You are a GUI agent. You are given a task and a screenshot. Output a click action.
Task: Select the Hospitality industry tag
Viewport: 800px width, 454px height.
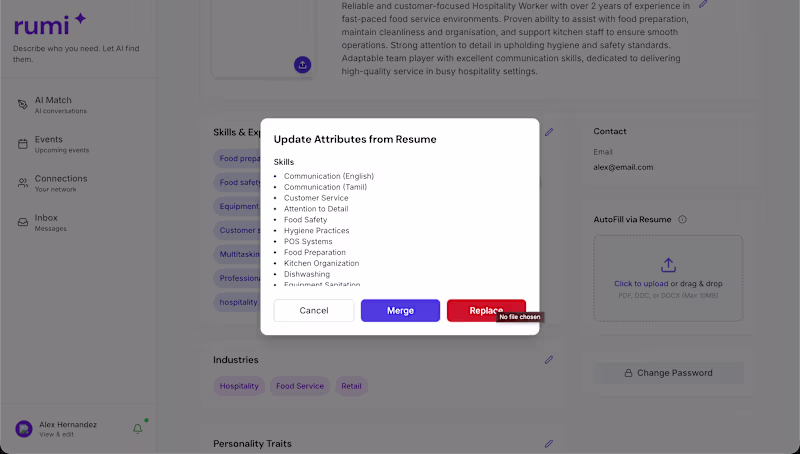point(239,386)
